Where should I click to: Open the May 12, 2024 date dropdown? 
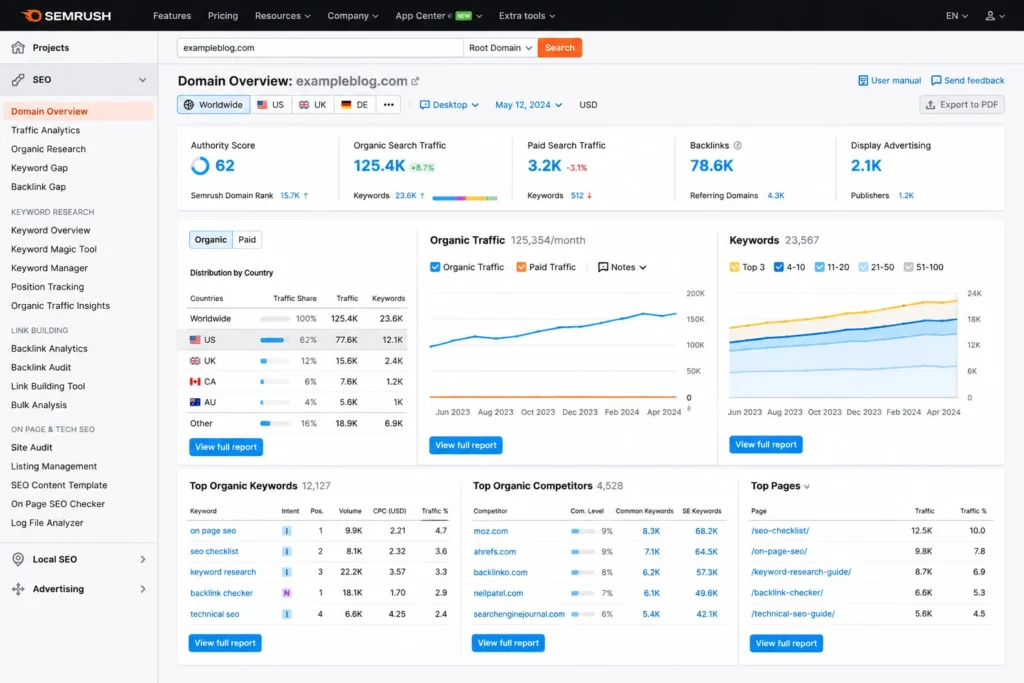[528, 104]
